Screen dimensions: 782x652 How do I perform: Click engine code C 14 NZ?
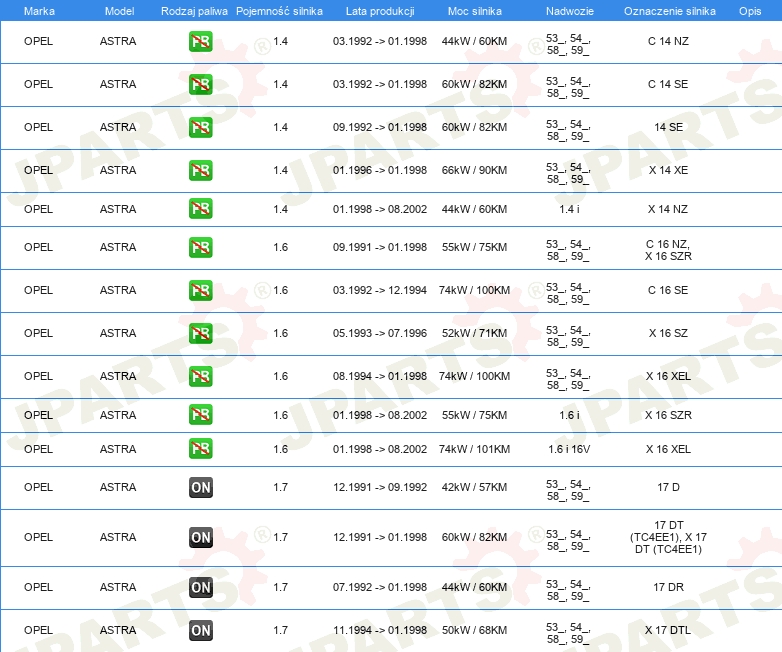tap(668, 41)
